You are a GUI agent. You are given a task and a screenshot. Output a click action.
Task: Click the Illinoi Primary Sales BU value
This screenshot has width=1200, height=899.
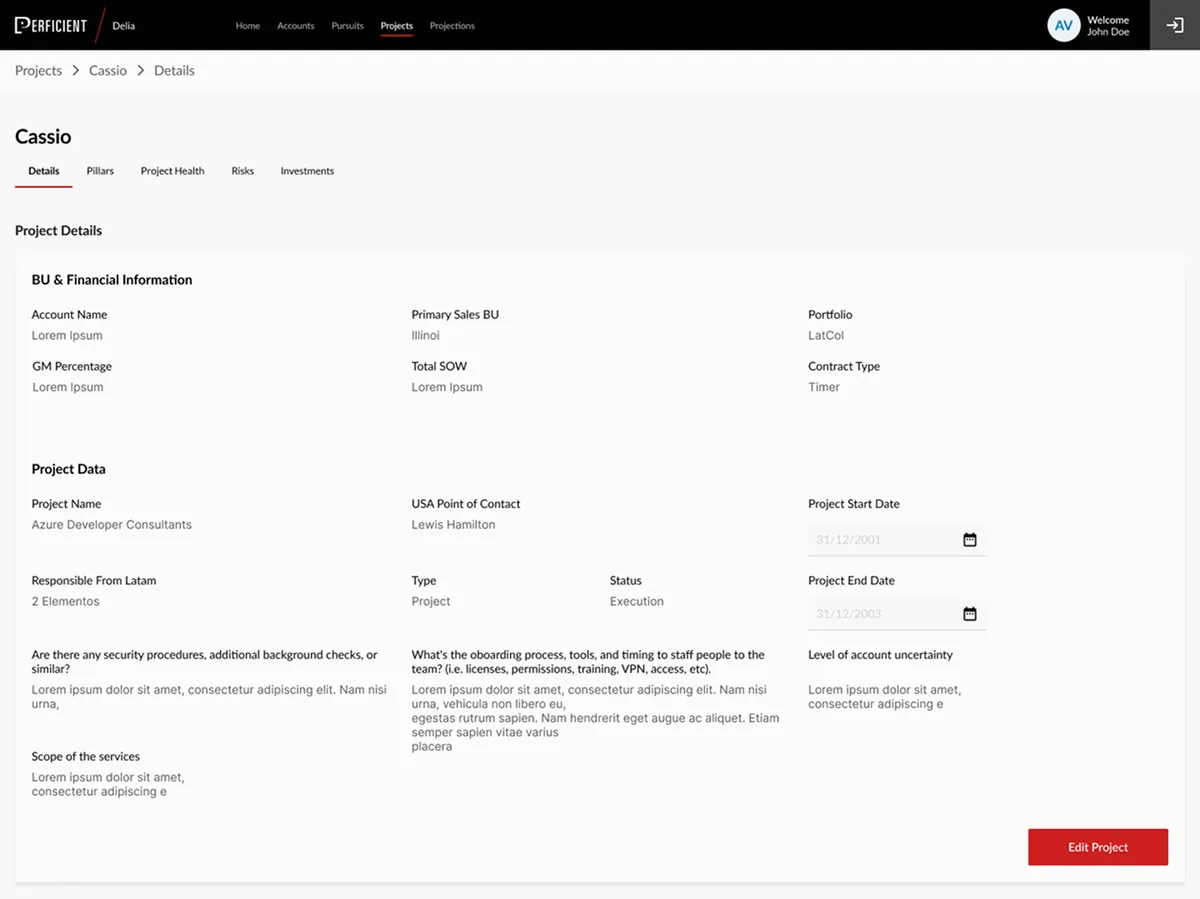pyautogui.click(x=426, y=336)
